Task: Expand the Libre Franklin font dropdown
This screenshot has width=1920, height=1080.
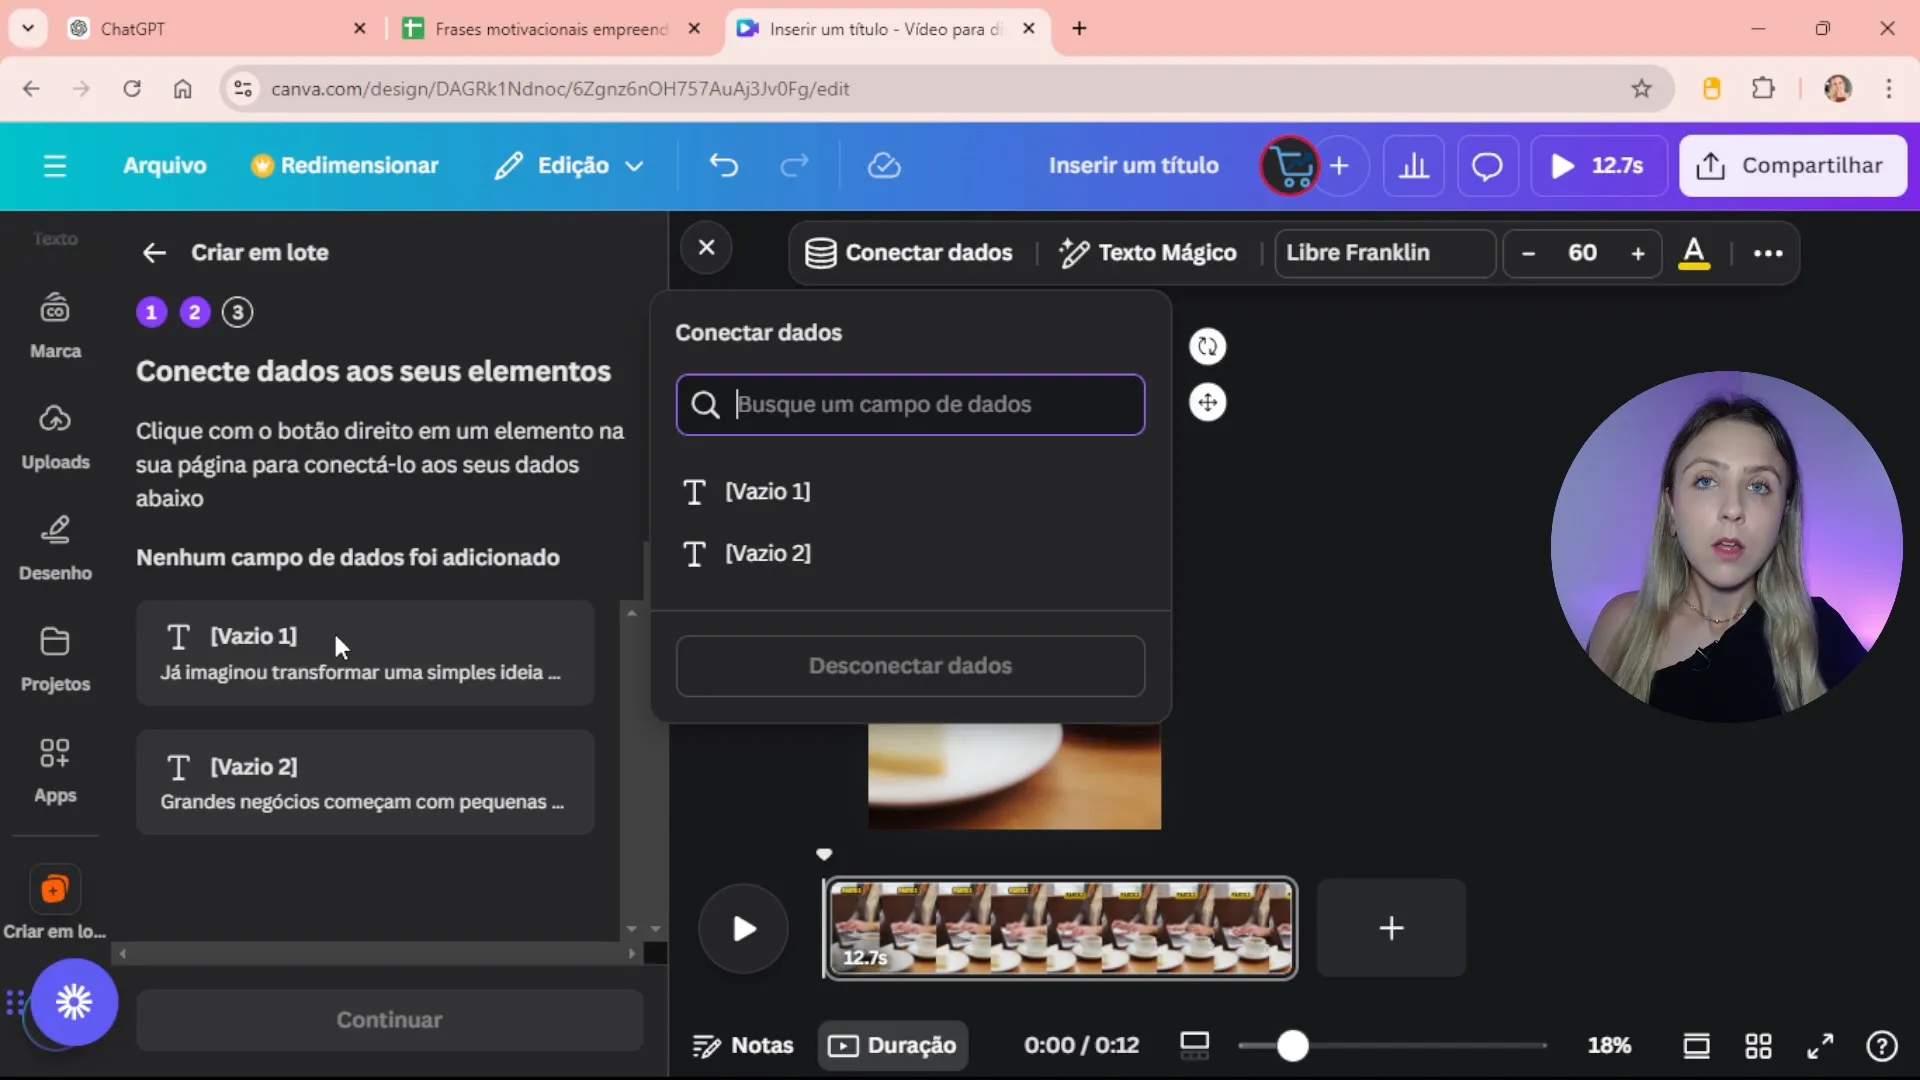Action: [x=1385, y=252]
